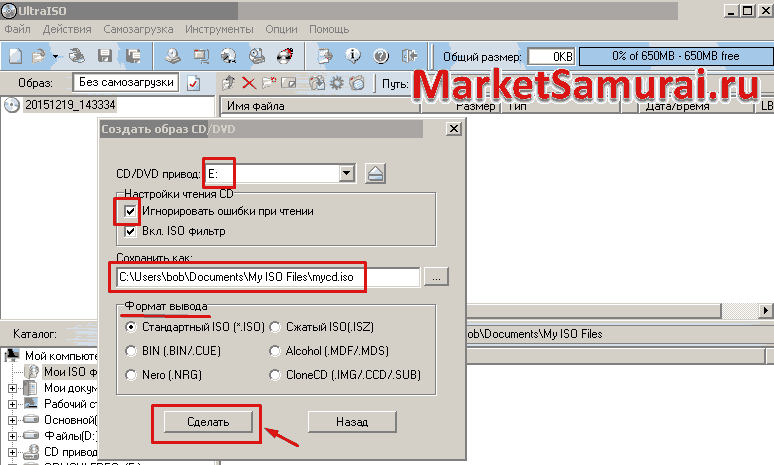
Task: Click the total size '0KB' field
Action: click(551, 57)
